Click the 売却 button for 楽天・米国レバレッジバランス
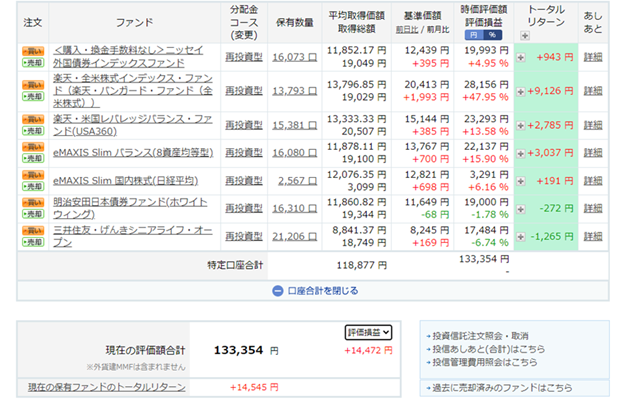 (32, 130)
